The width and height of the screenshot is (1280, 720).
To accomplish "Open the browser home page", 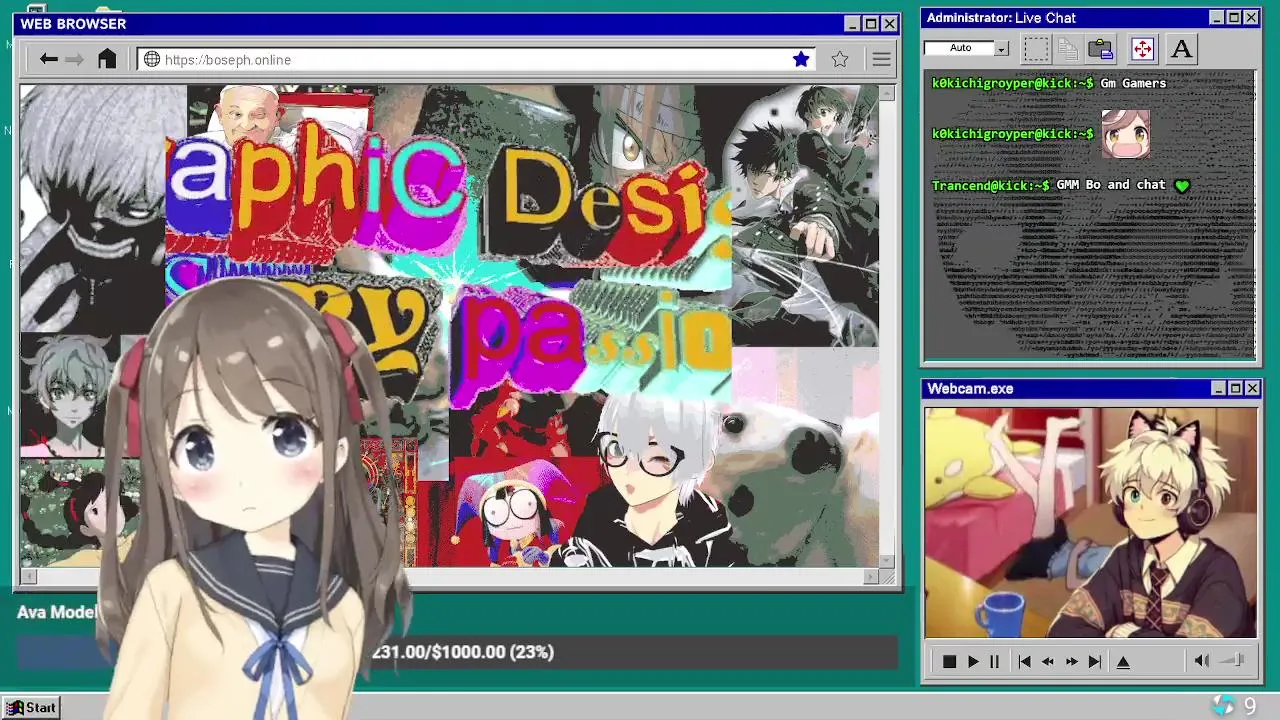I will (107, 59).
